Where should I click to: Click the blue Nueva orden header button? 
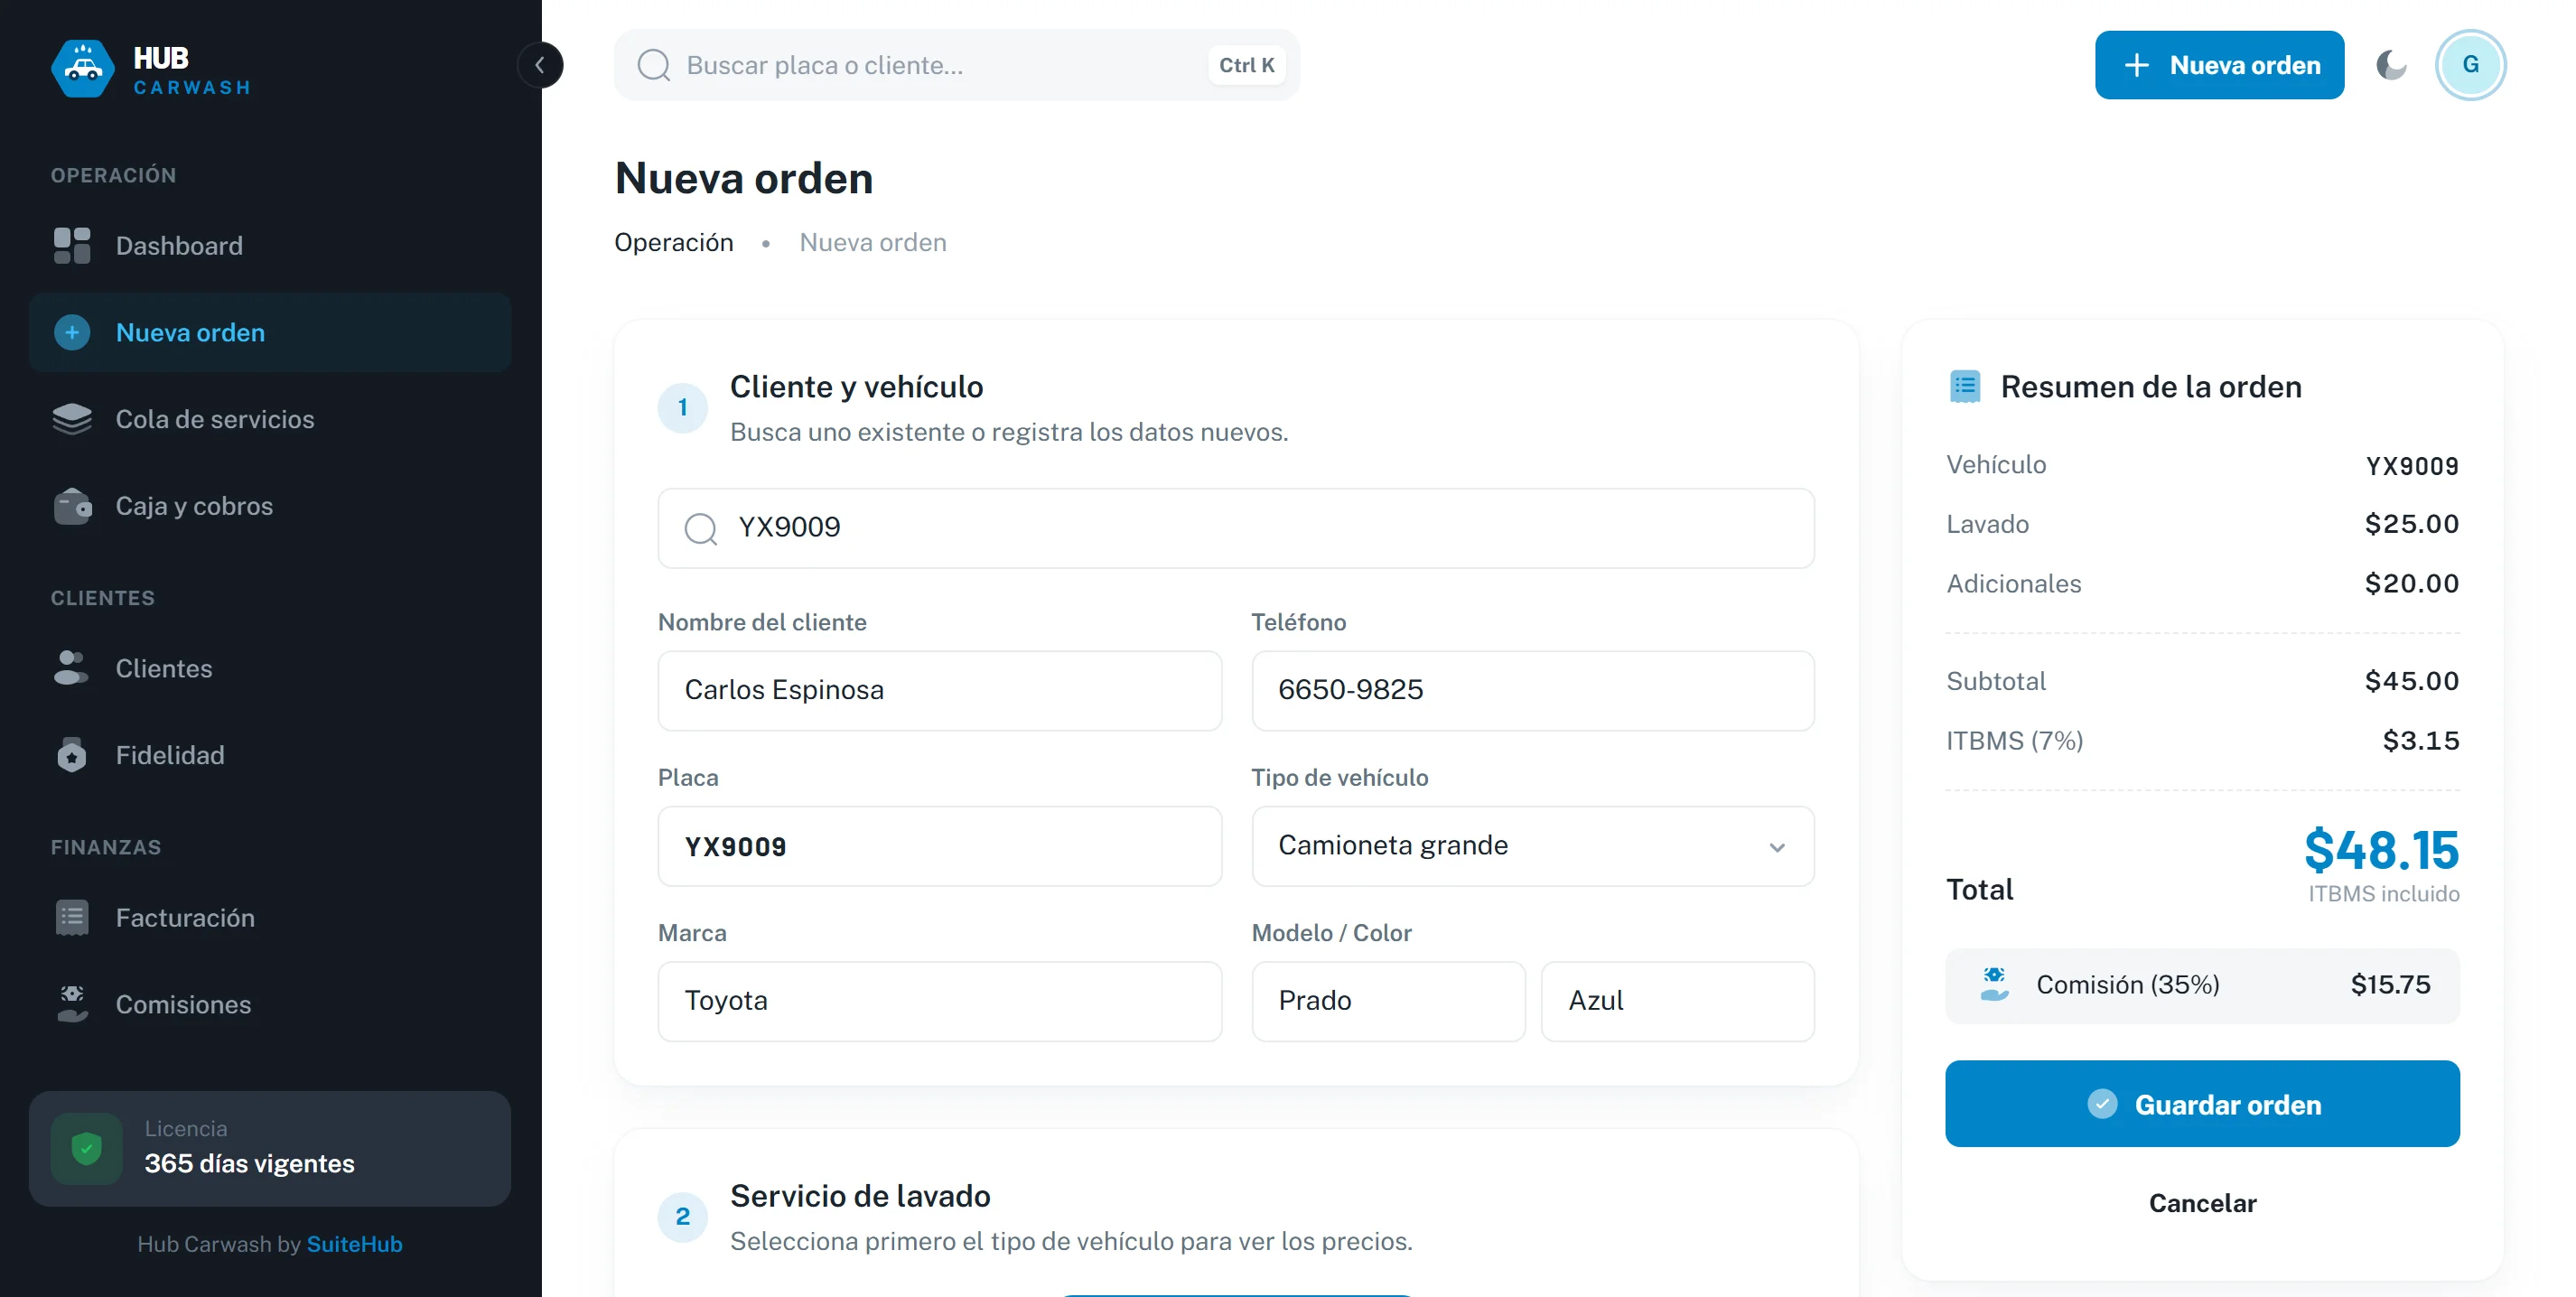2219,66
